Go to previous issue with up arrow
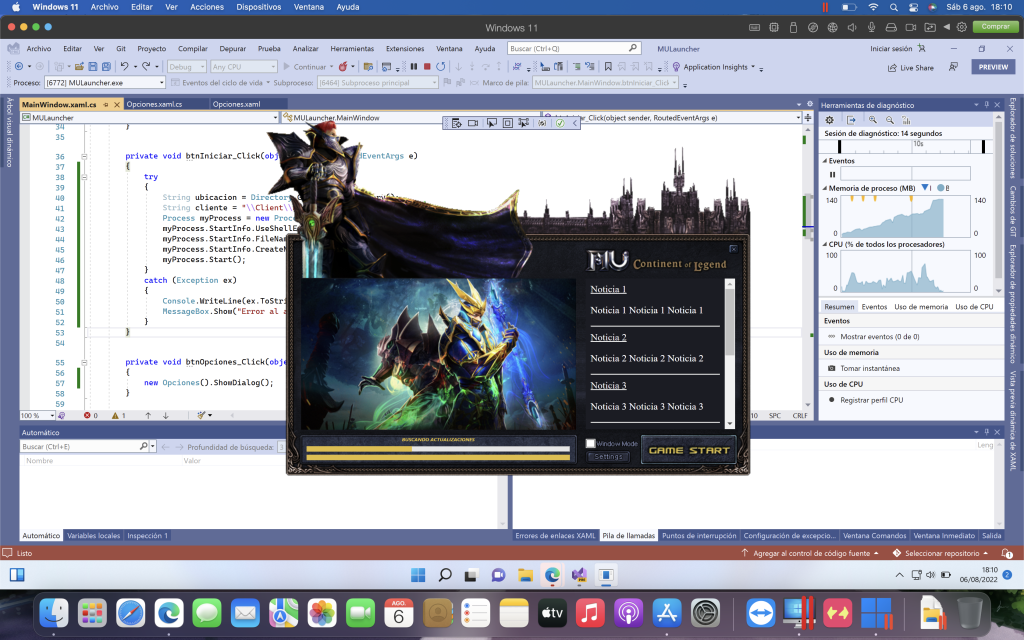Image resolution: width=1024 pixels, height=640 pixels. click(x=148, y=415)
